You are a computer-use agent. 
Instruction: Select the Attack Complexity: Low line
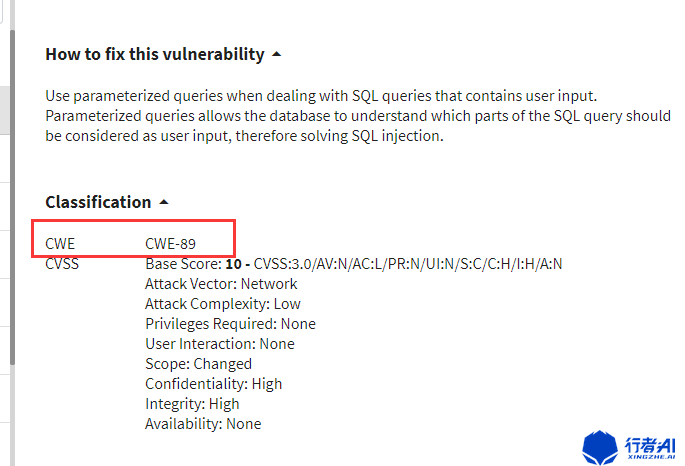223,304
